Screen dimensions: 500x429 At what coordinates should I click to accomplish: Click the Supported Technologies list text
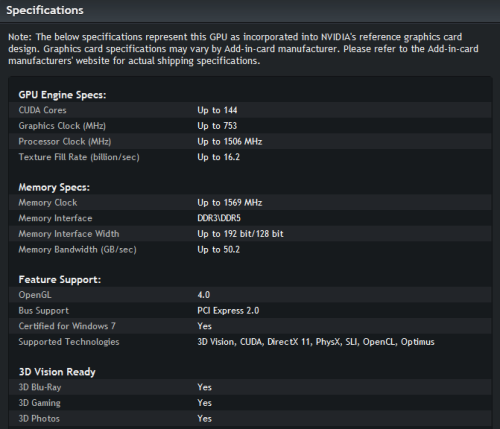coord(316,342)
